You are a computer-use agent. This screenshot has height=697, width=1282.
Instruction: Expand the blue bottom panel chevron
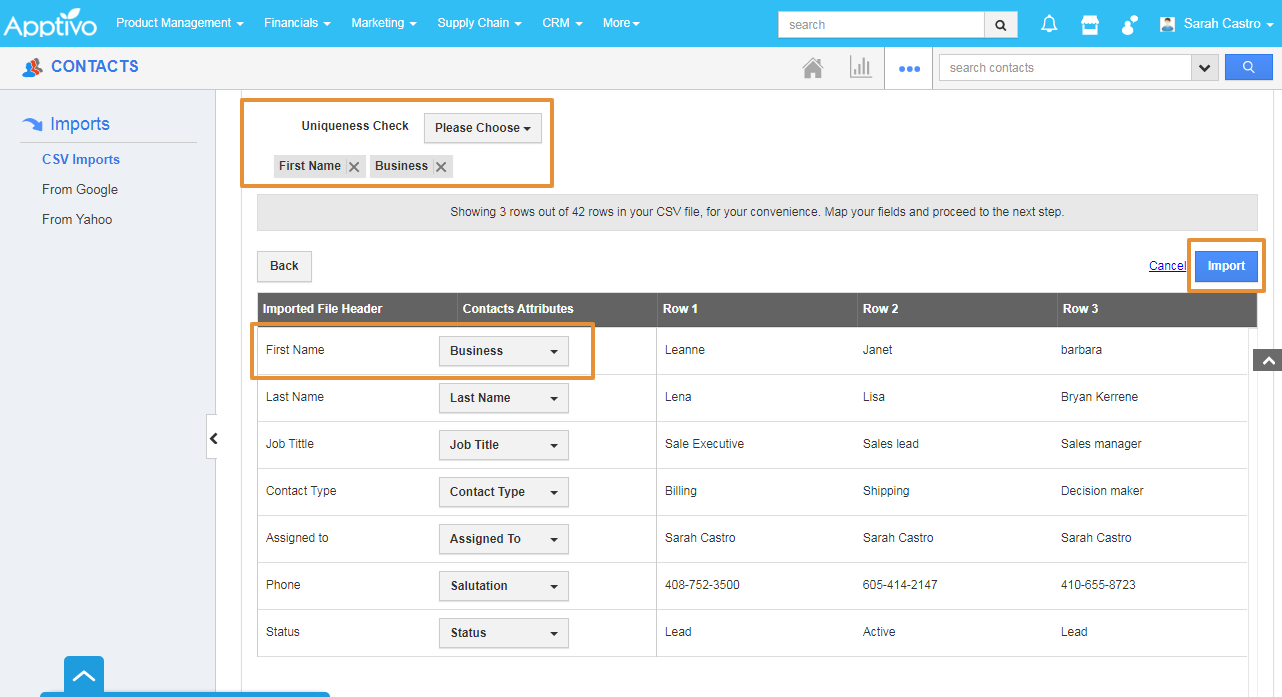tap(84, 676)
